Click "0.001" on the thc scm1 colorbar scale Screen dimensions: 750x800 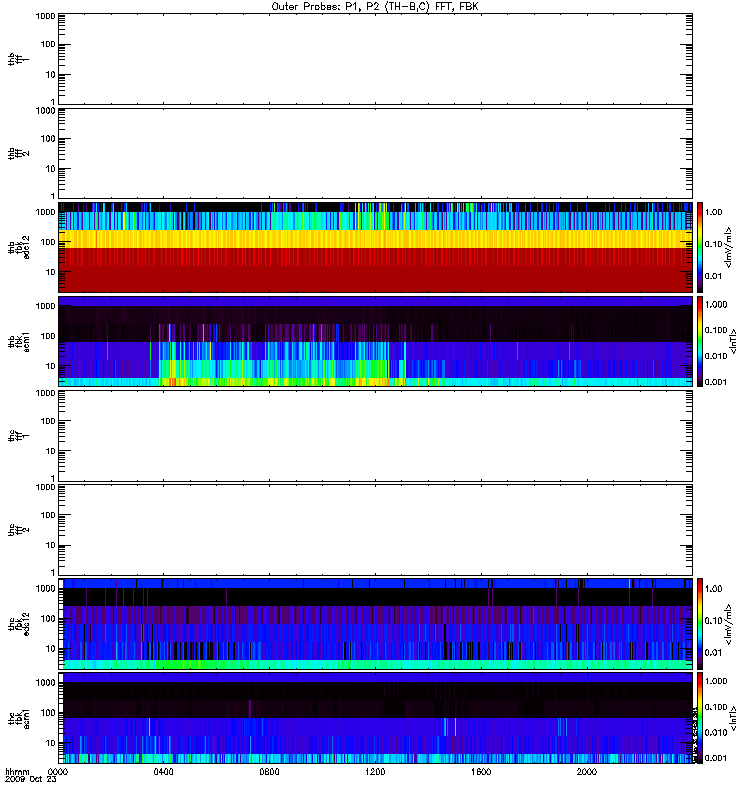point(716,758)
